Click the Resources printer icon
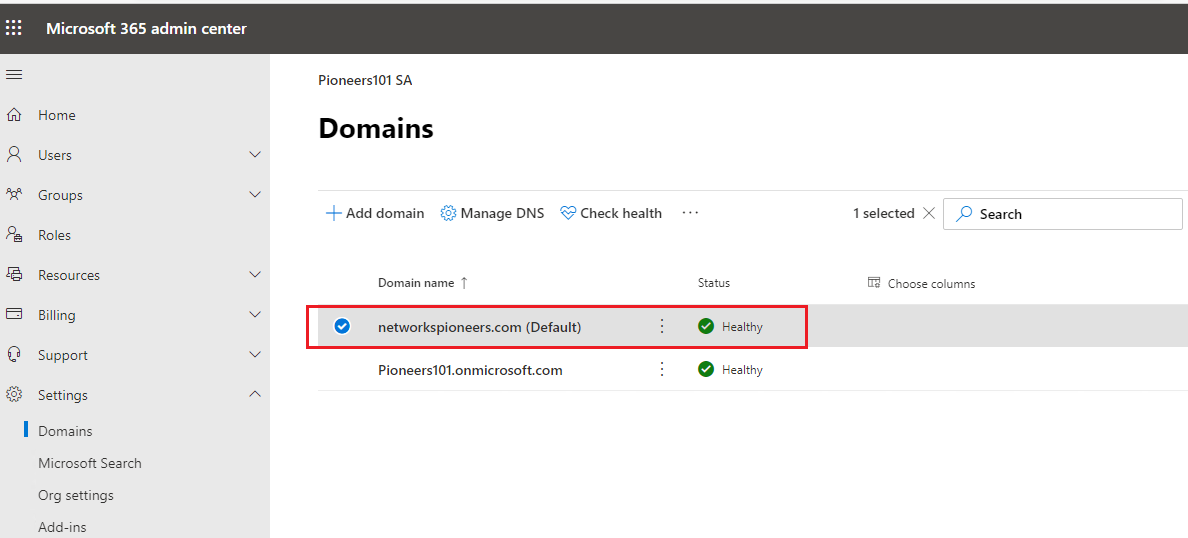Screen dimensions: 1188x538 (x=14, y=274)
